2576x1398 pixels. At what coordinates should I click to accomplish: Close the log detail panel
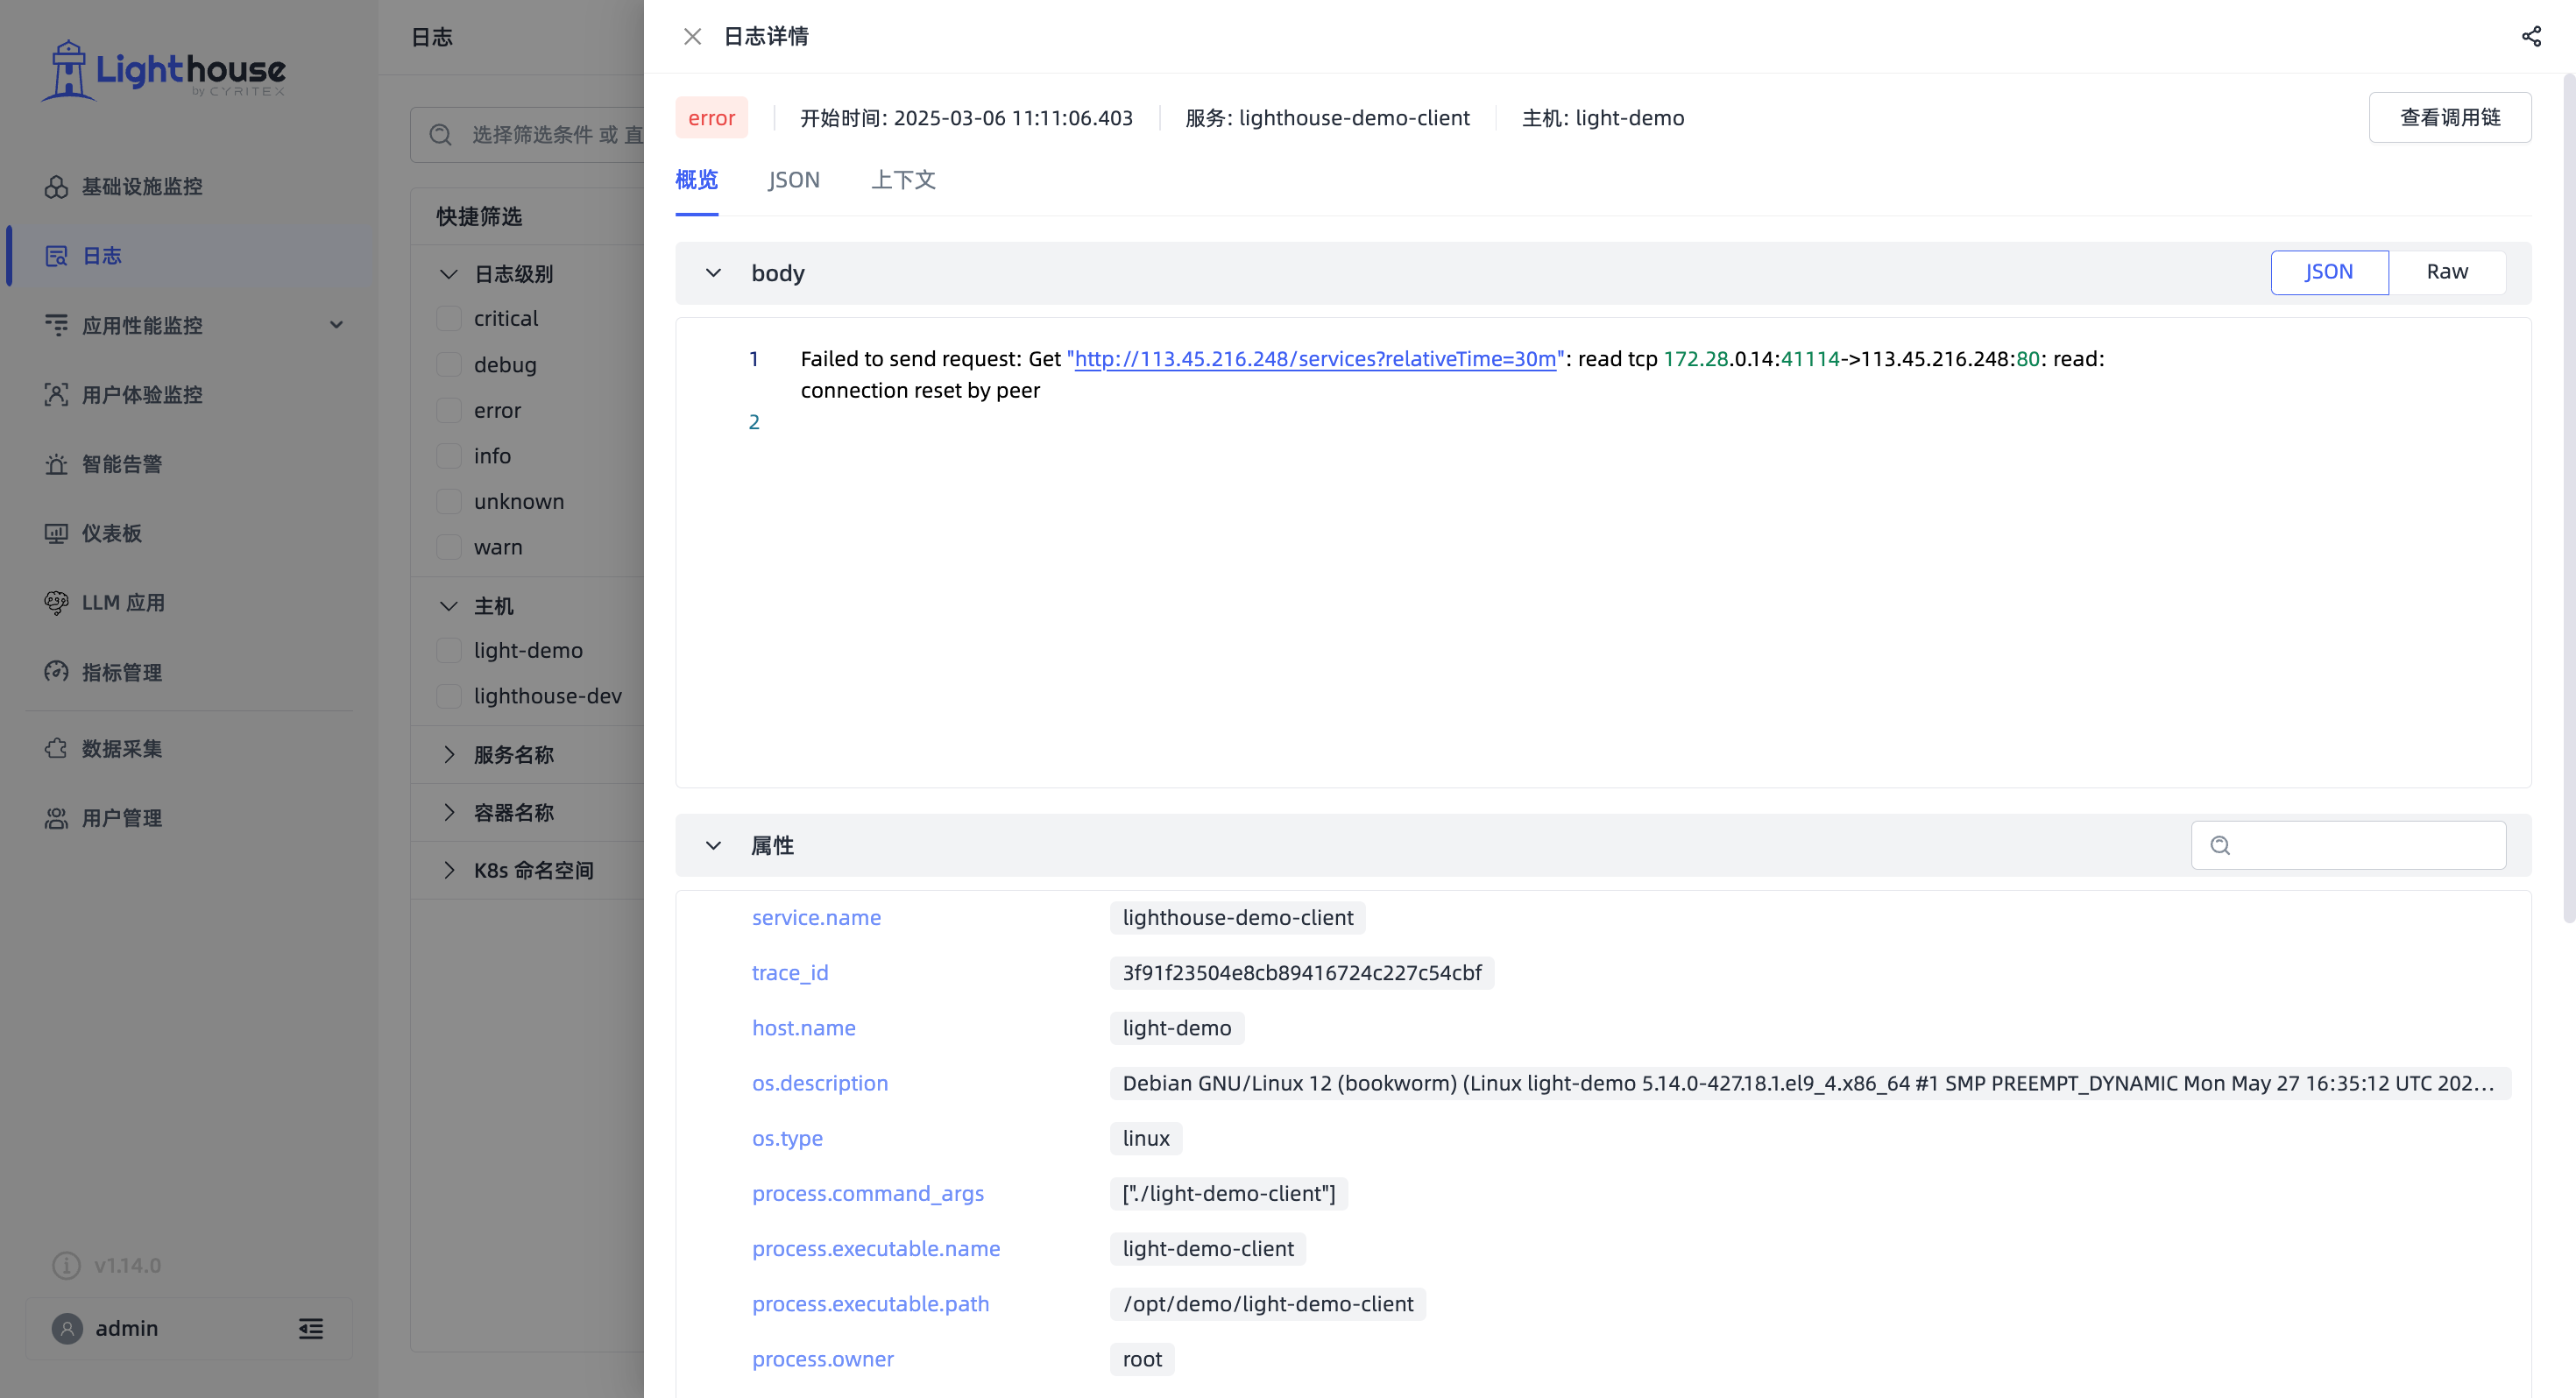click(692, 37)
